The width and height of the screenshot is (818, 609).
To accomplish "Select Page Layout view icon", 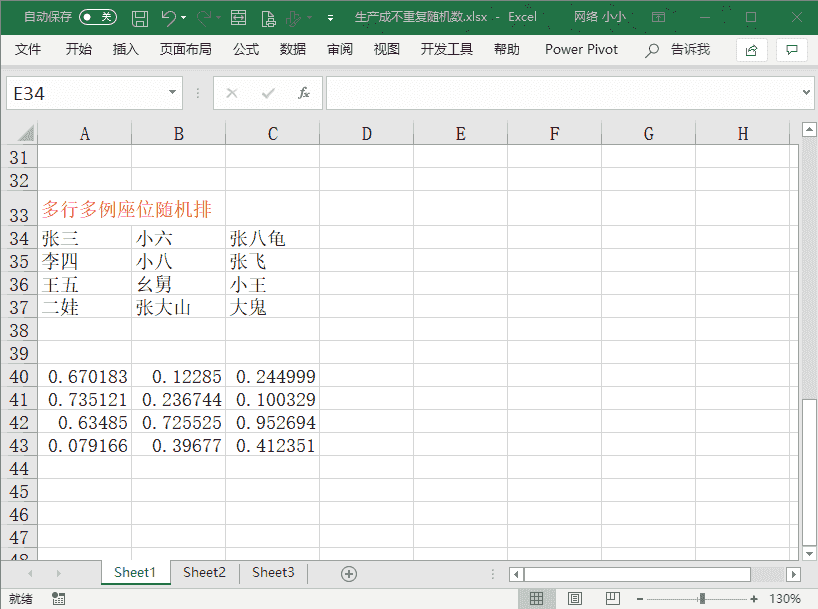I will (575, 598).
